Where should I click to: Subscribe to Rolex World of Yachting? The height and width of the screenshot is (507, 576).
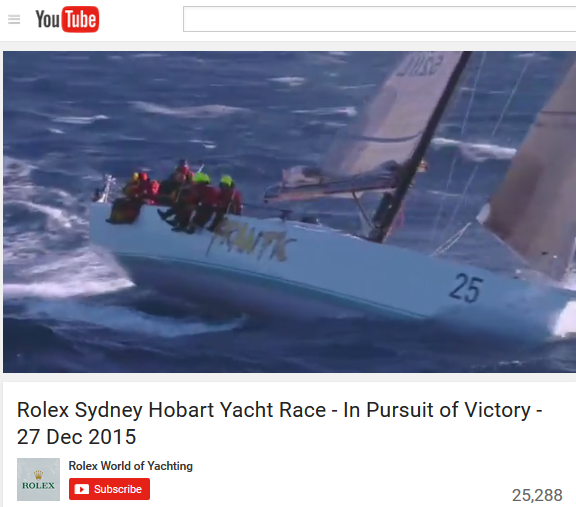click(109, 489)
